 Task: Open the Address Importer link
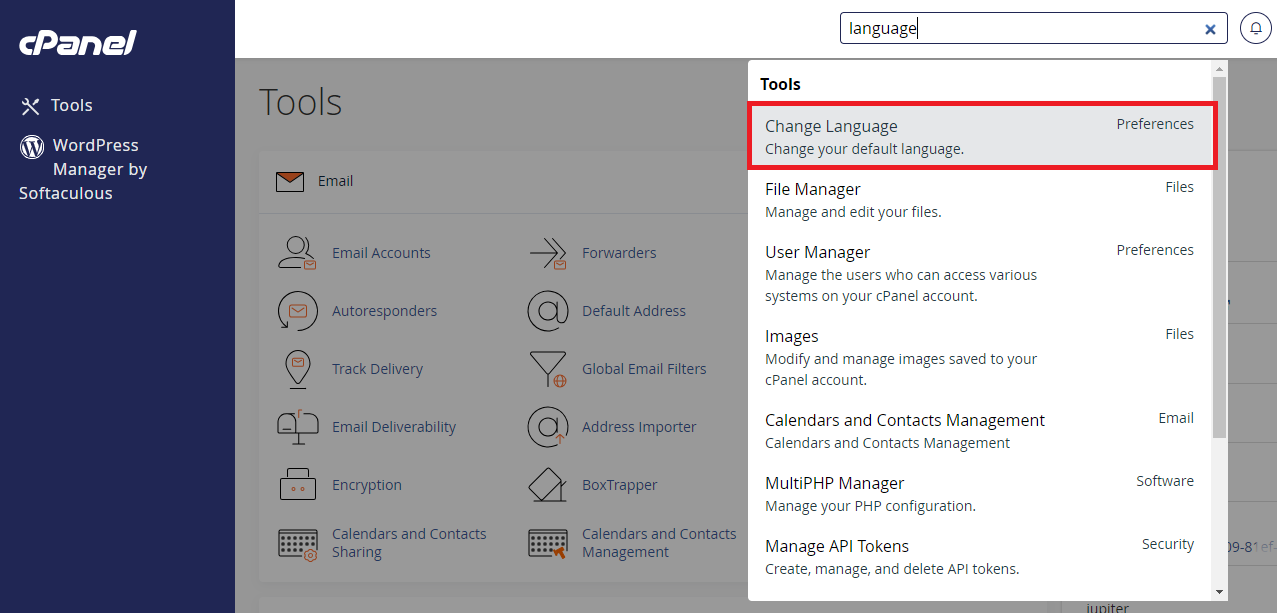(639, 427)
